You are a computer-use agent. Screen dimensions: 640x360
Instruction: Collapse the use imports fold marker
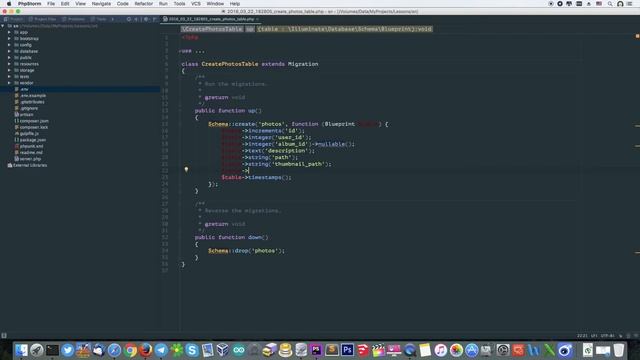click(180, 51)
